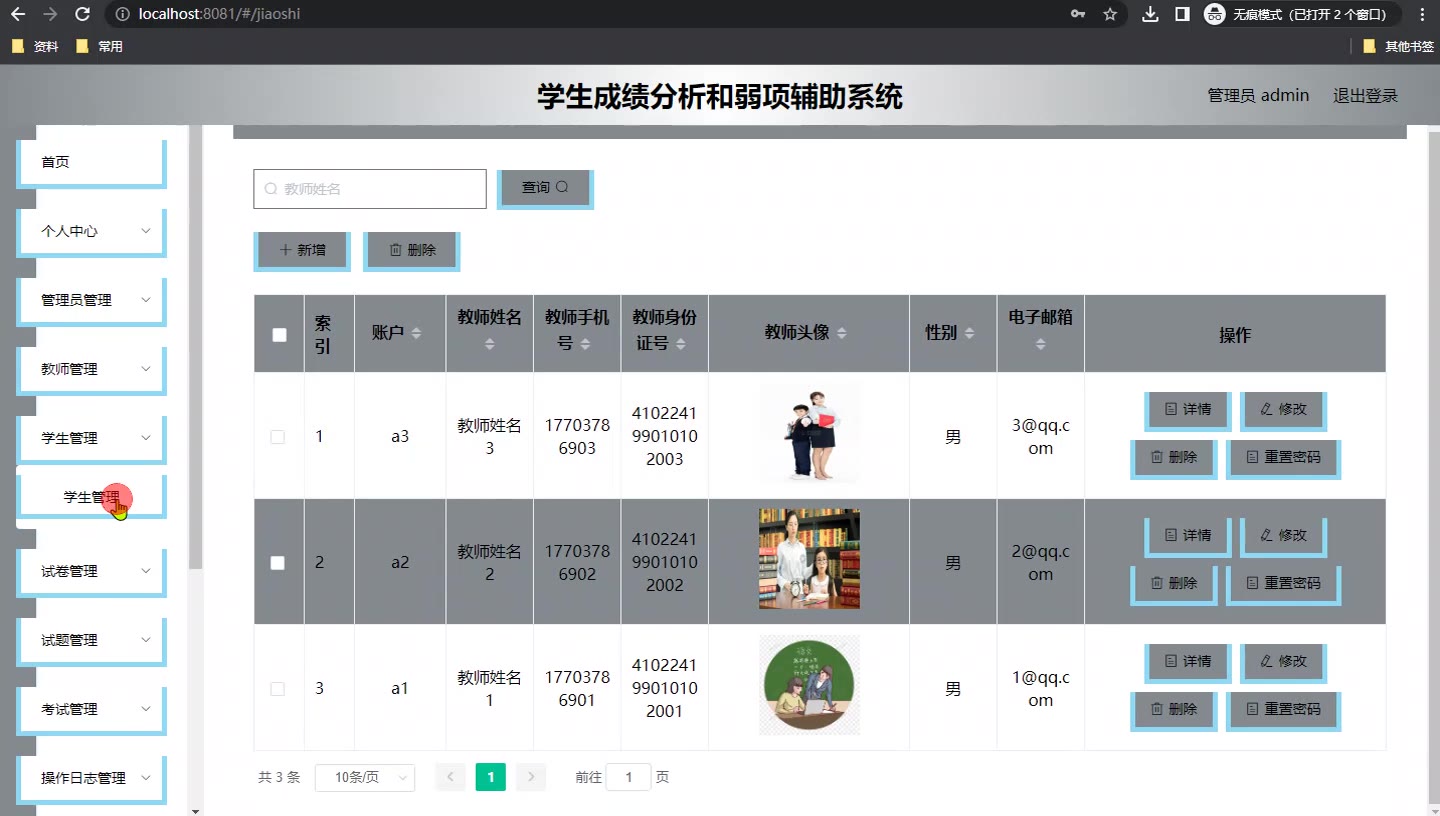View 详情 for account a2
Screen dimensions: 1440x816
click(x=1188, y=536)
